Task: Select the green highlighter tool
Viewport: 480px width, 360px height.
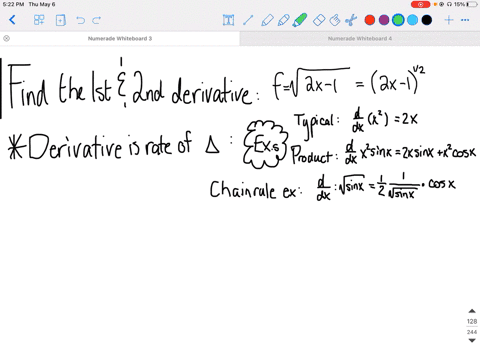Action: [x=300, y=20]
